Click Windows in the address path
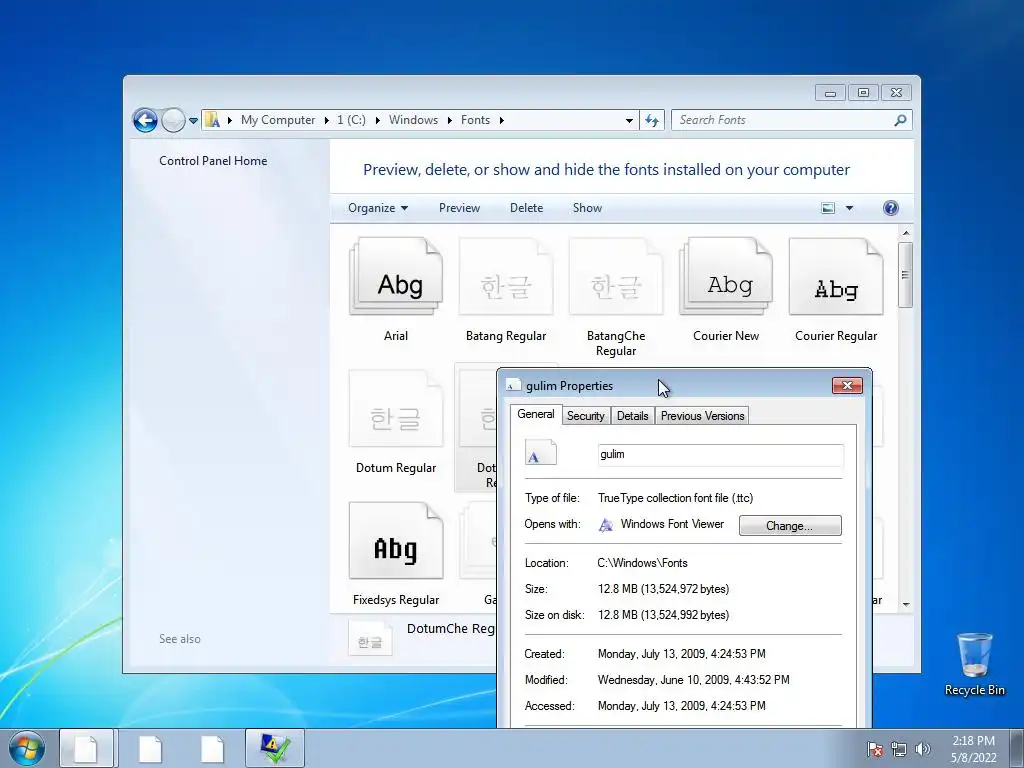This screenshot has height=768, width=1024. [413, 120]
